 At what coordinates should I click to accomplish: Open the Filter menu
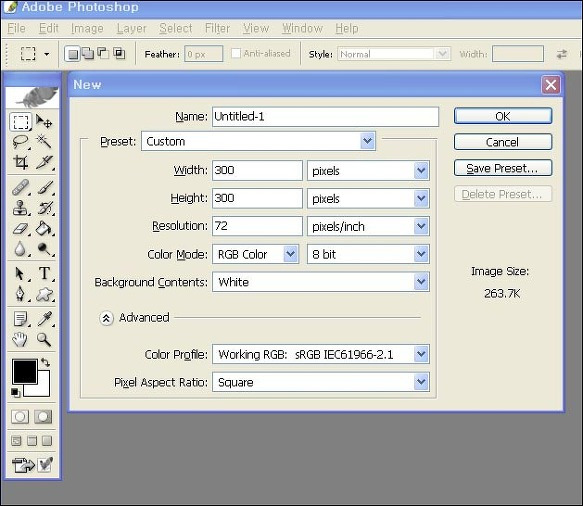[217, 28]
